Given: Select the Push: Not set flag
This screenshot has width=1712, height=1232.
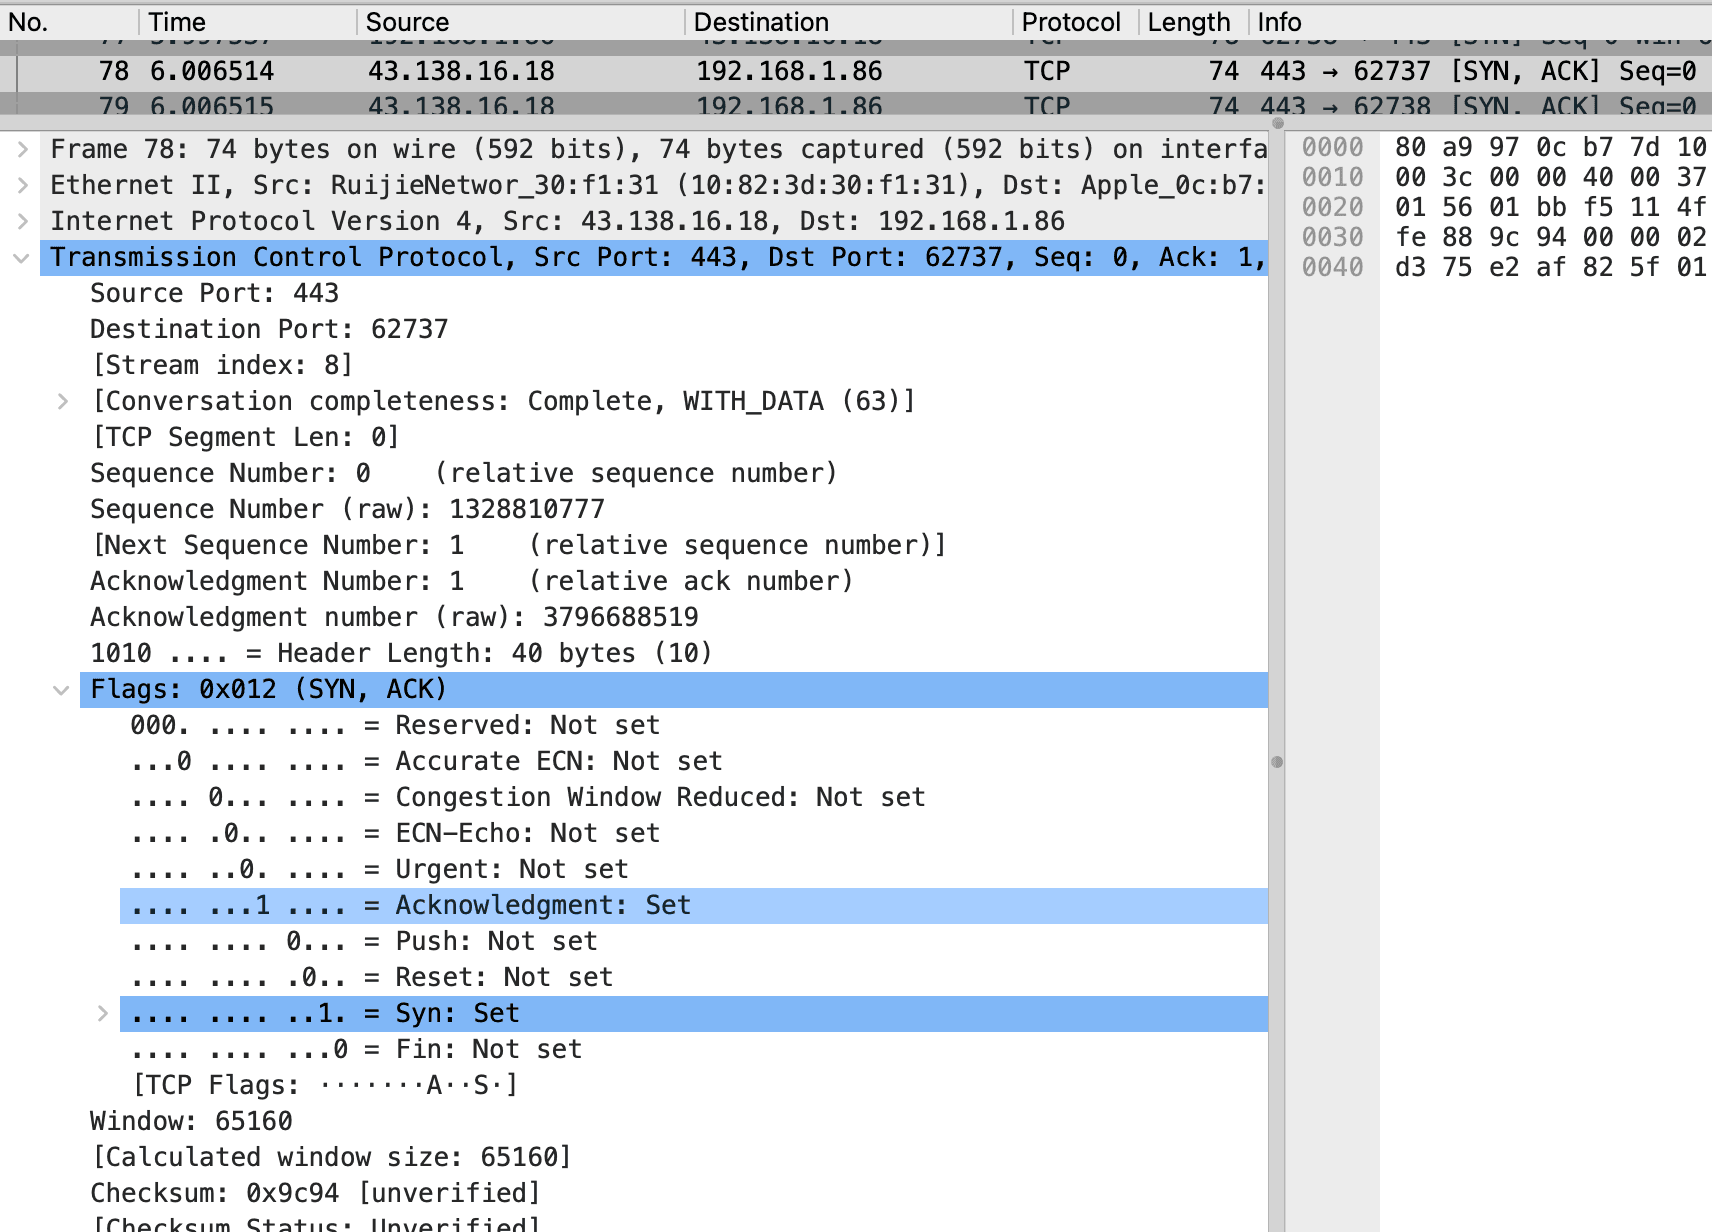Looking at the screenshot, I should point(364,941).
